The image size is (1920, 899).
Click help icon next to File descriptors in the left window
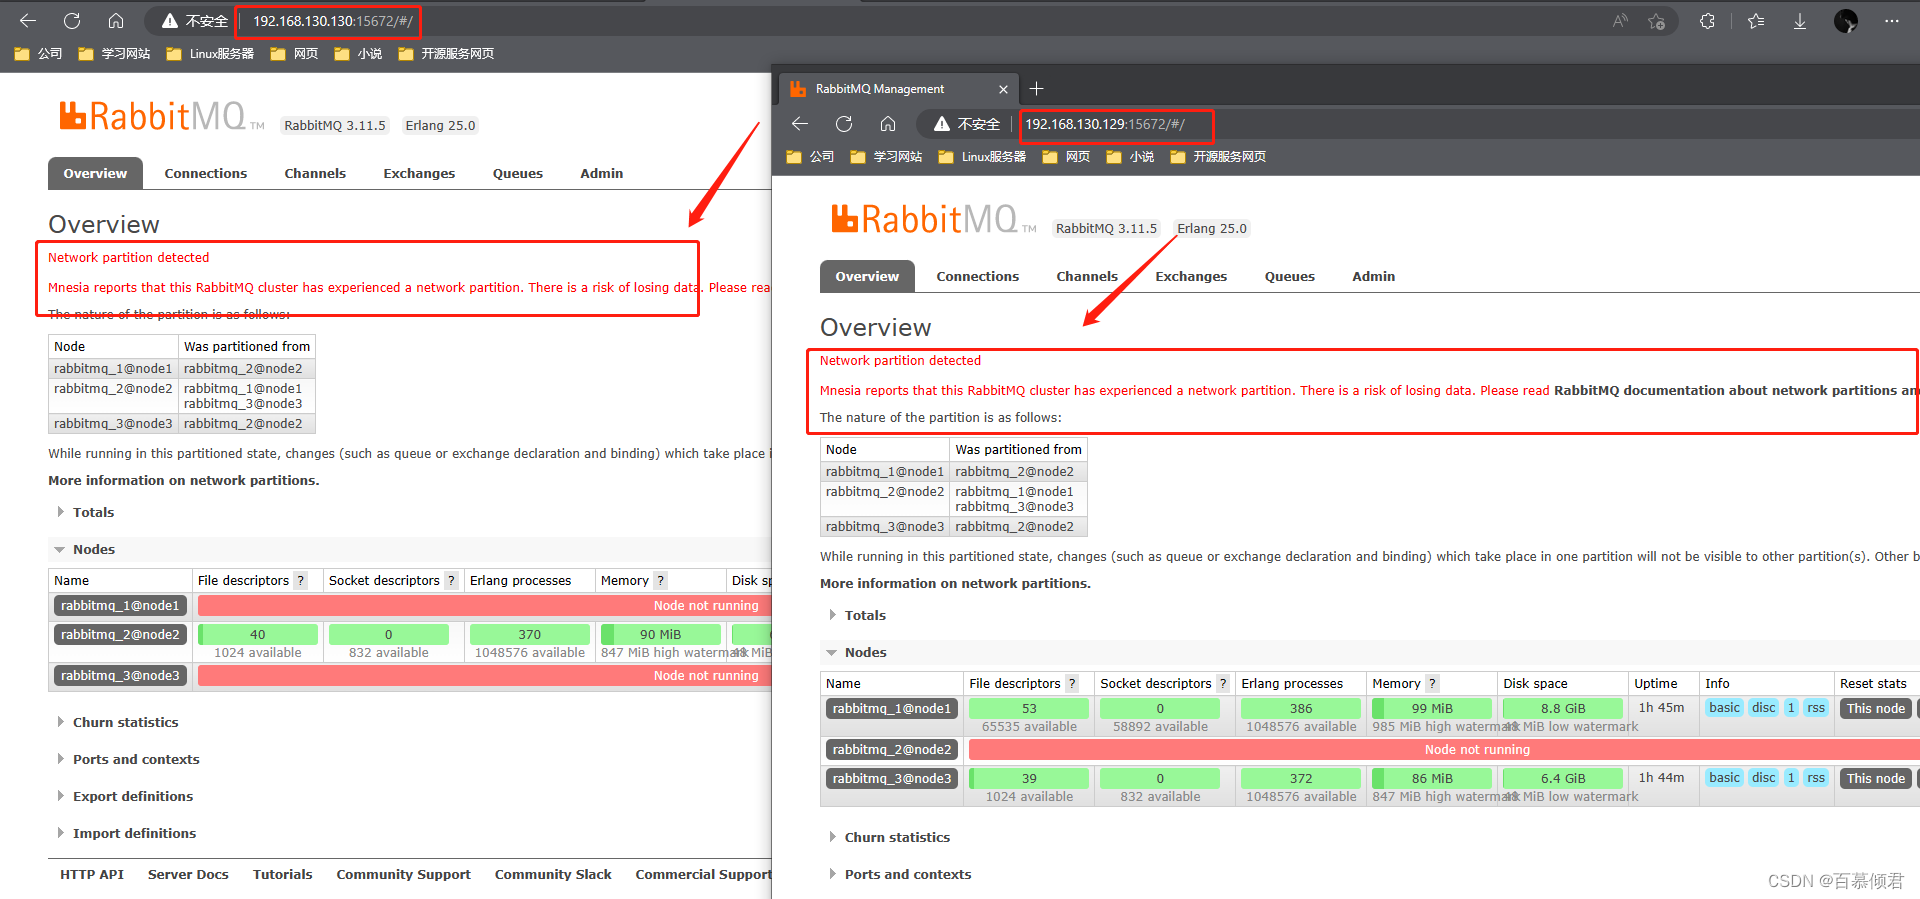(x=300, y=581)
